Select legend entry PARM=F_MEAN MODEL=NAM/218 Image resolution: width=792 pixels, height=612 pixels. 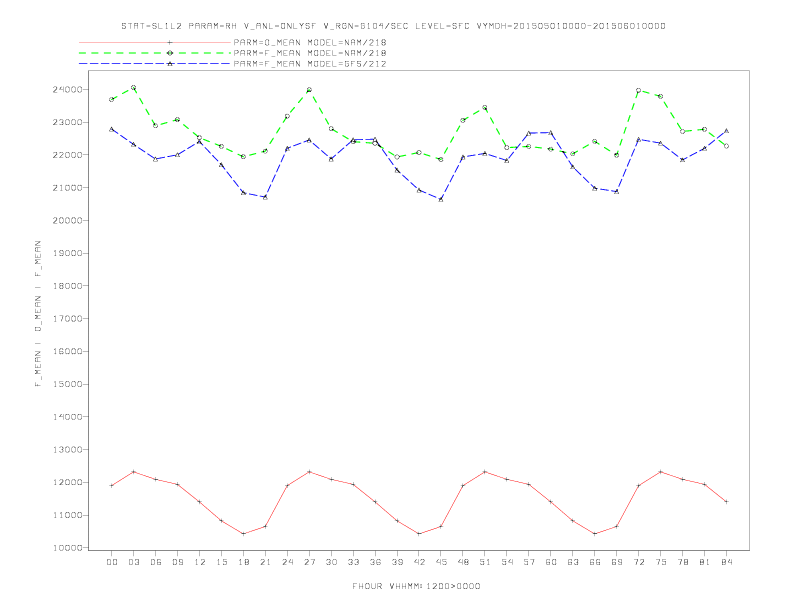click(310, 53)
